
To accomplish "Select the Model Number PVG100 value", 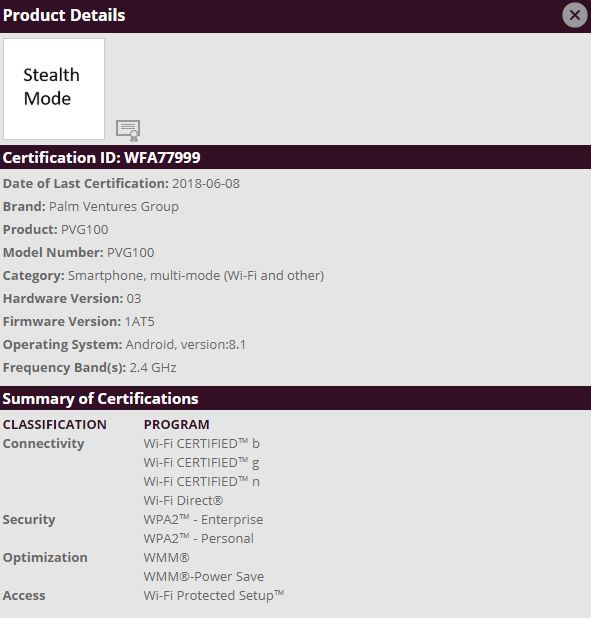I will coord(131,253).
